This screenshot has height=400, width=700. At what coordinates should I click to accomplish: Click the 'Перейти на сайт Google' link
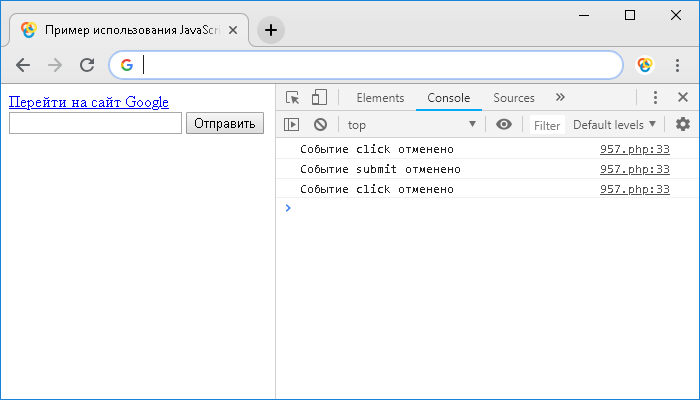[89, 102]
